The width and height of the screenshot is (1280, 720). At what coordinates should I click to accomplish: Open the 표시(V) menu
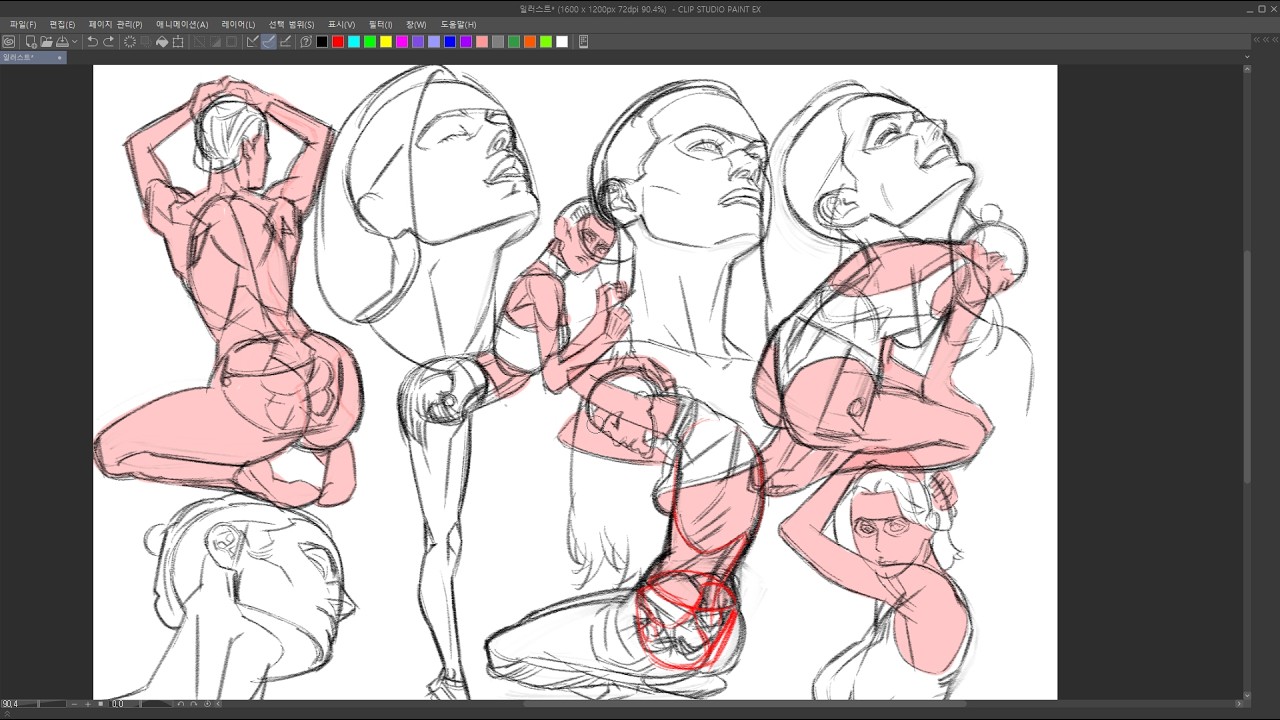pos(342,24)
